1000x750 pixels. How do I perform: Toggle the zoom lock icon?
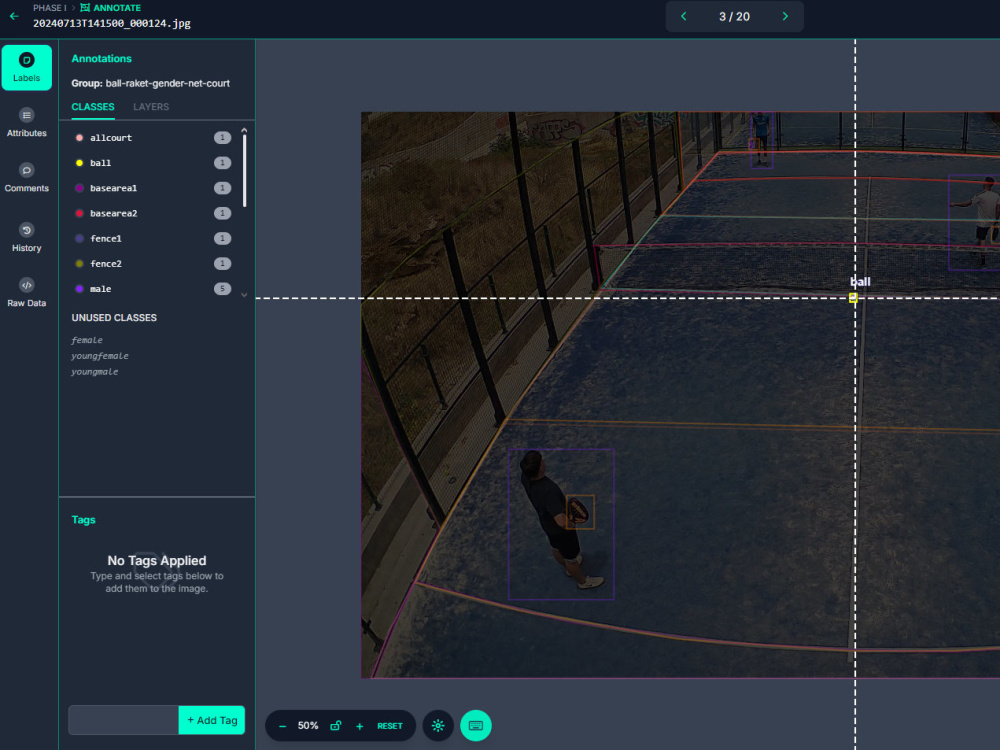tap(335, 726)
